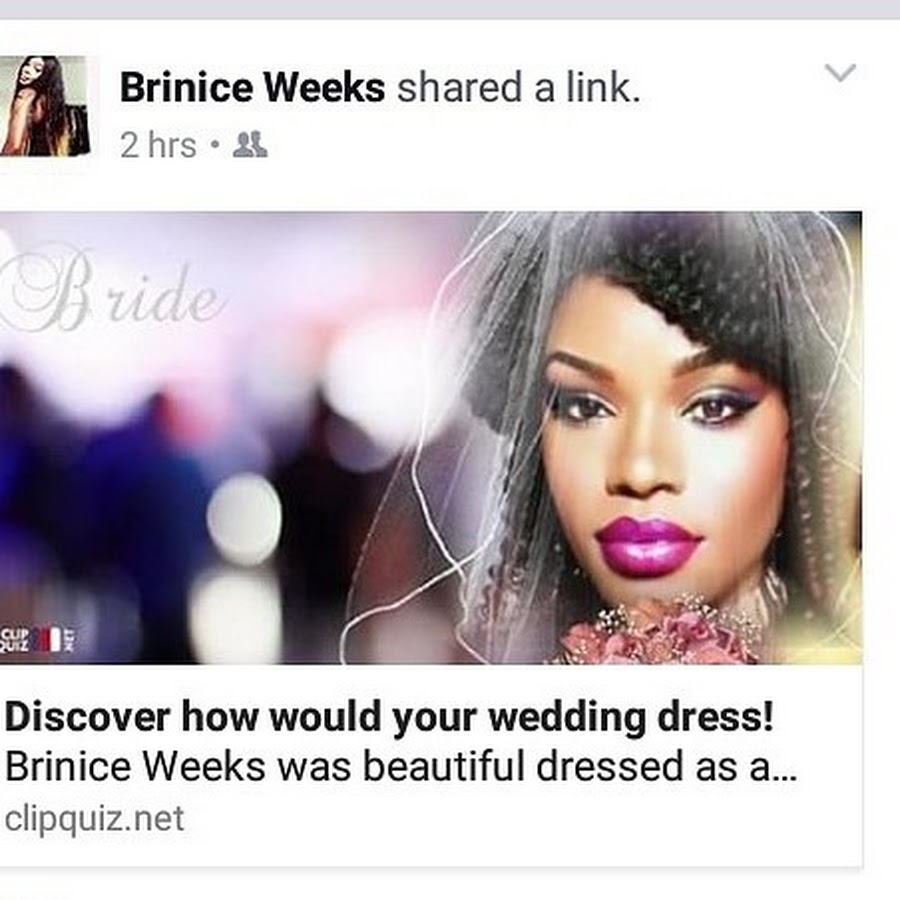Image resolution: width=900 pixels, height=900 pixels.
Task: Click the 'shared a link.' text
Action: click(x=518, y=88)
